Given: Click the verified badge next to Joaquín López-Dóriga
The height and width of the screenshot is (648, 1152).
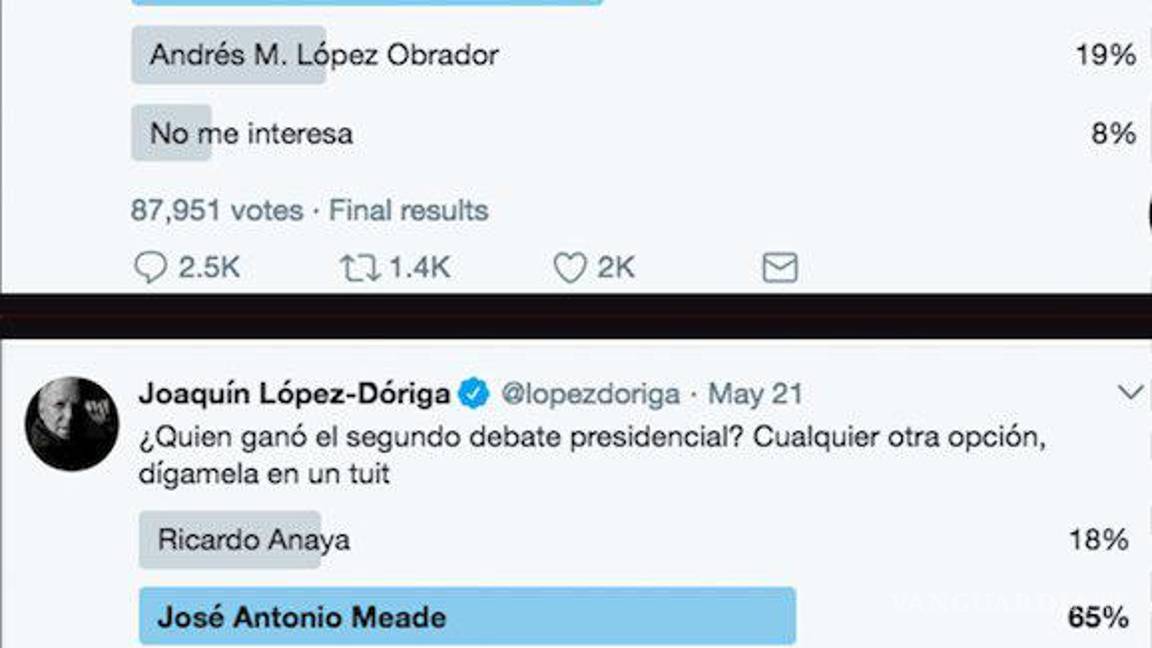Looking at the screenshot, I should tap(472, 393).
